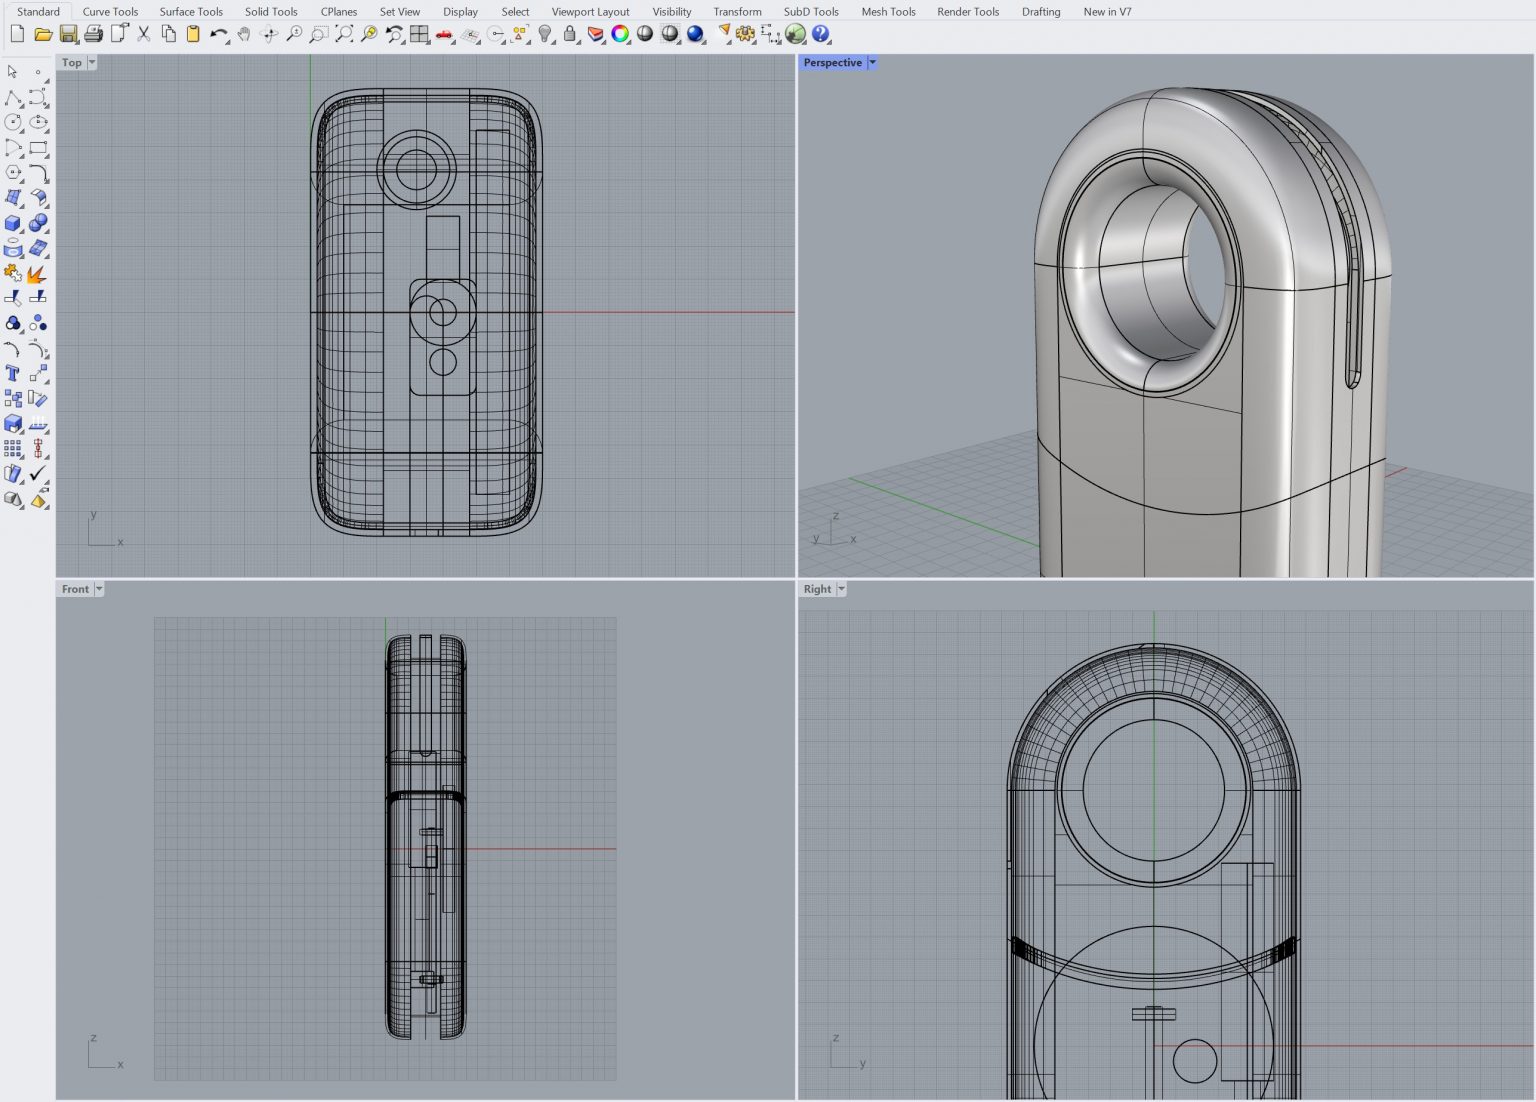The height and width of the screenshot is (1102, 1536).
Task: Toggle the four-viewport layout icon
Action: (x=419, y=34)
